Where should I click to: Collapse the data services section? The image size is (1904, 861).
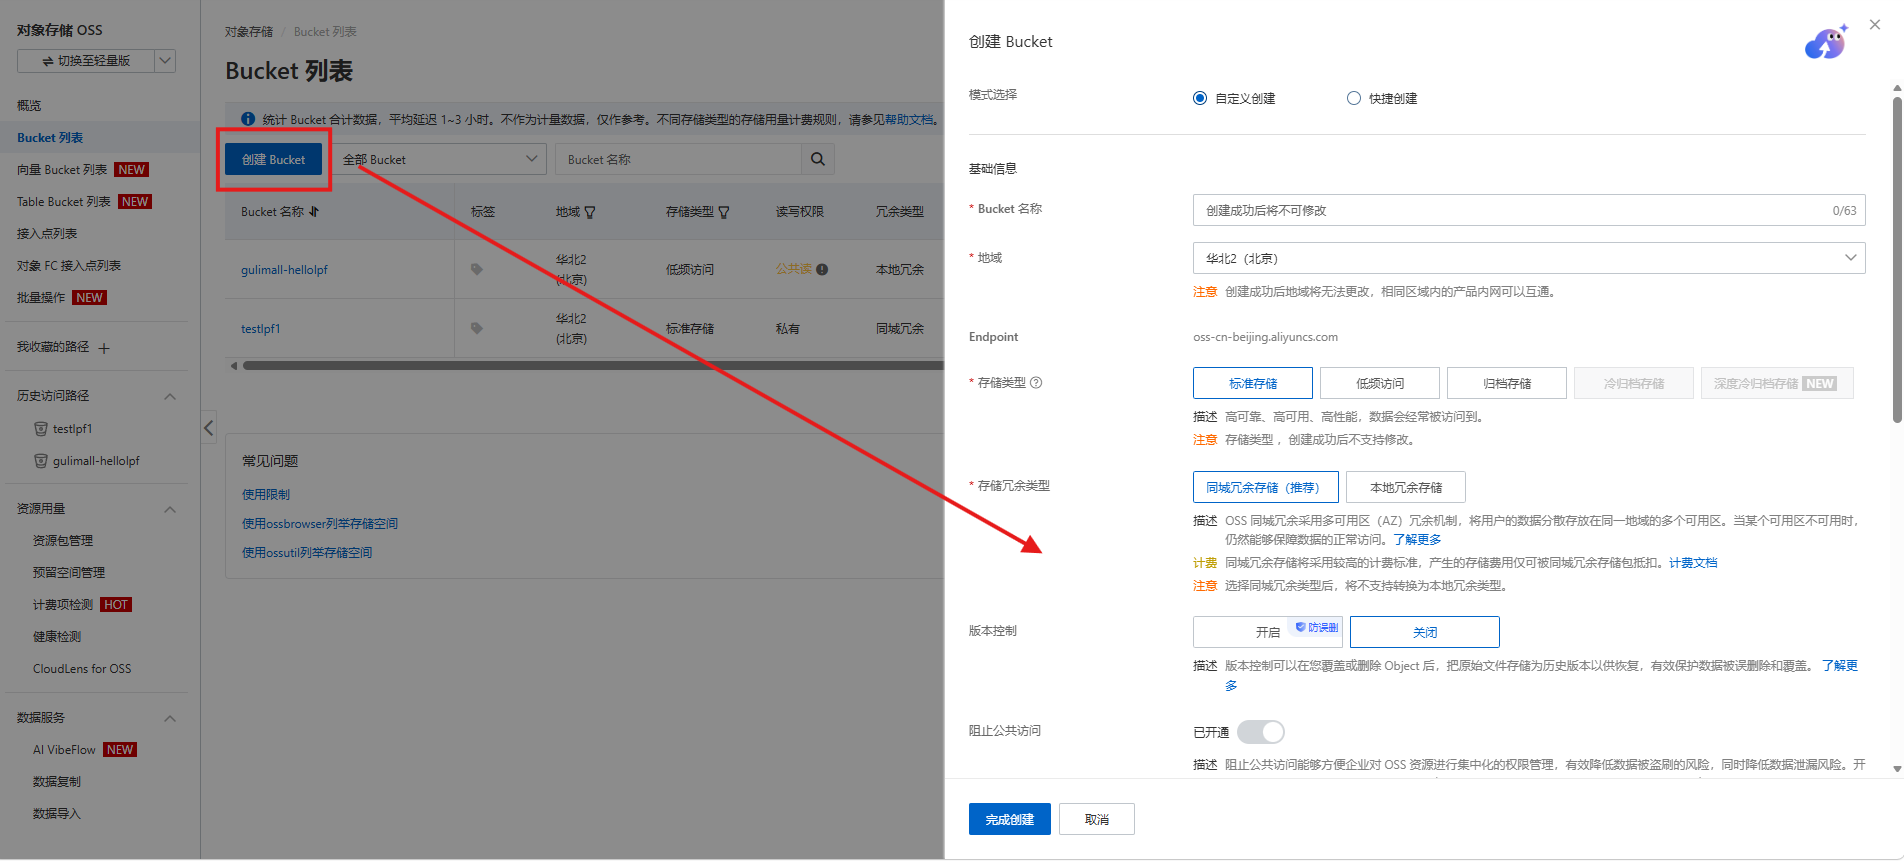(x=170, y=719)
